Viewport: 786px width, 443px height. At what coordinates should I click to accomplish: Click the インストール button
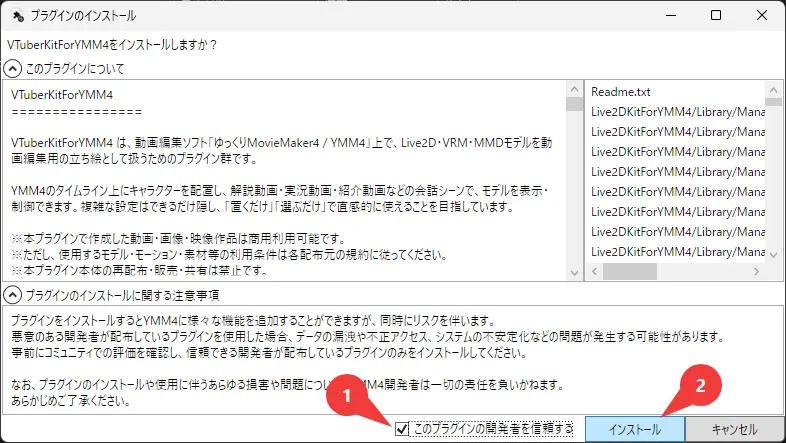pos(635,429)
